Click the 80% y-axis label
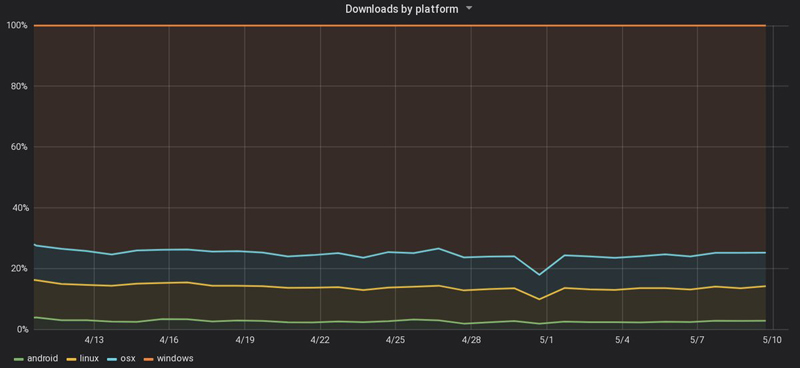 [x=19, y=86]
